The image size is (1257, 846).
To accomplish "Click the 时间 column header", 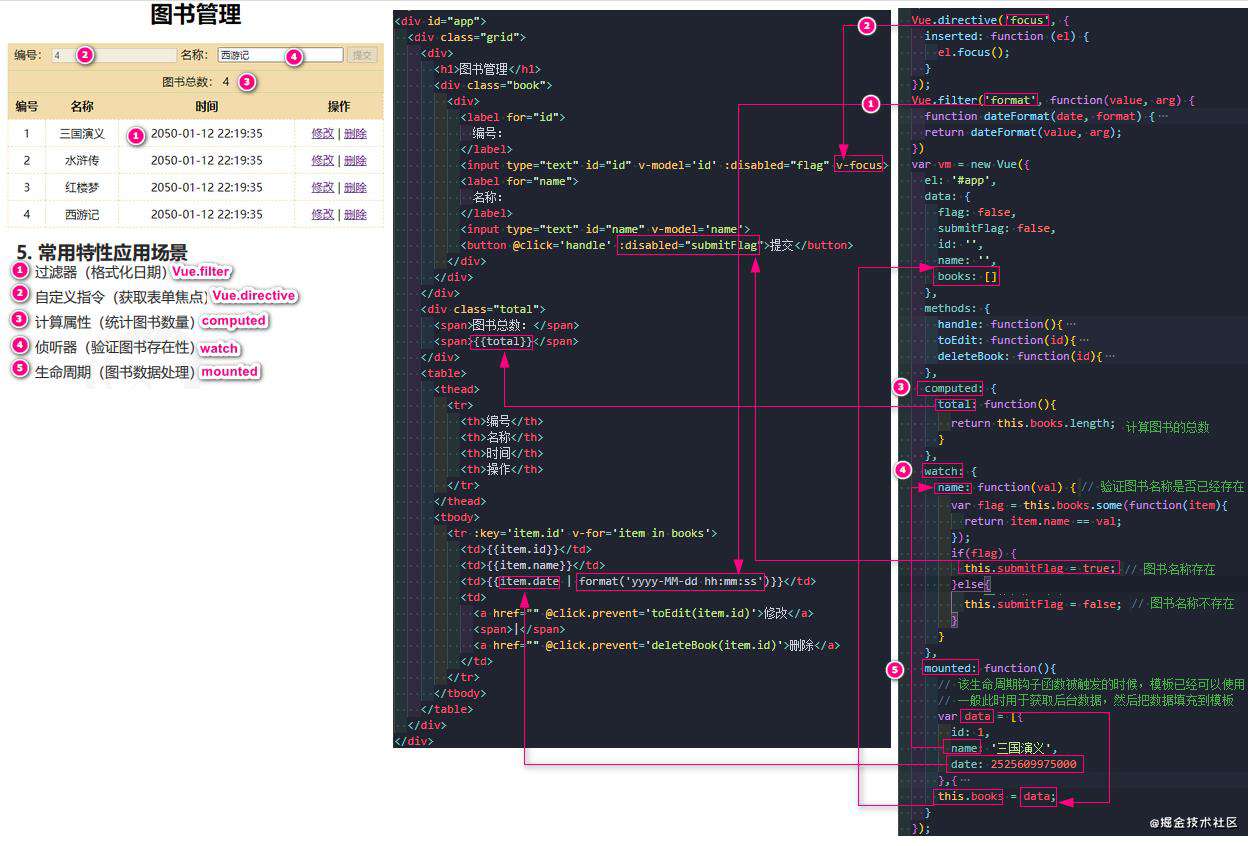I will tap(207, 106).
